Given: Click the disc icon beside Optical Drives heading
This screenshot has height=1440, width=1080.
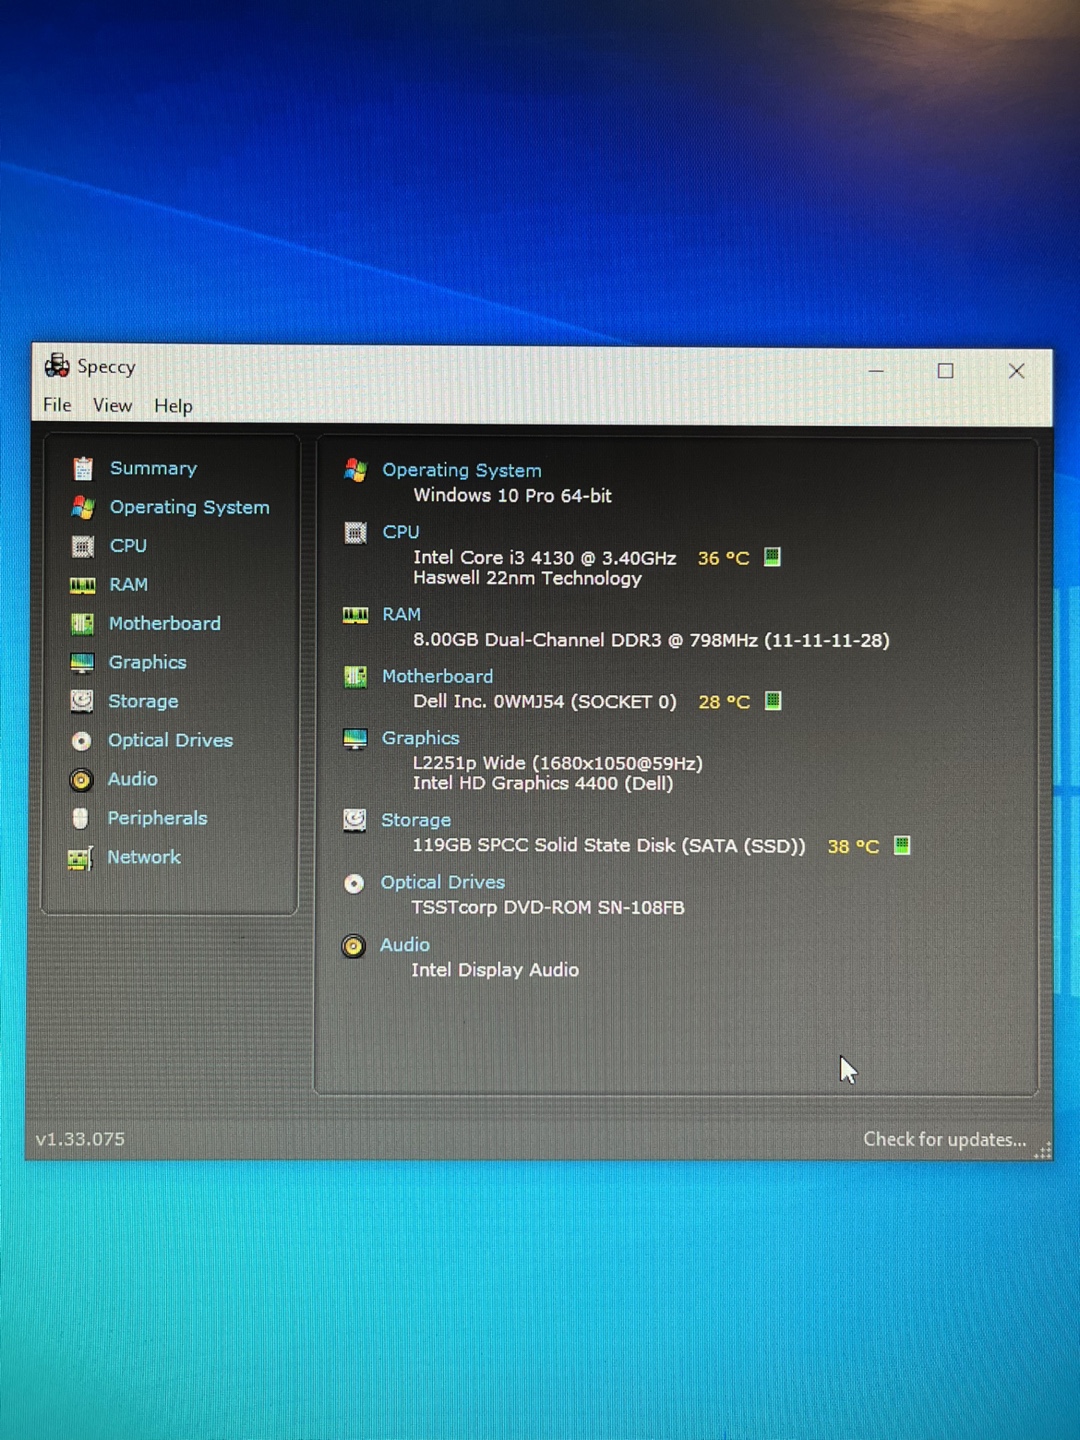Looking at the screenshot, I should 354,883.
